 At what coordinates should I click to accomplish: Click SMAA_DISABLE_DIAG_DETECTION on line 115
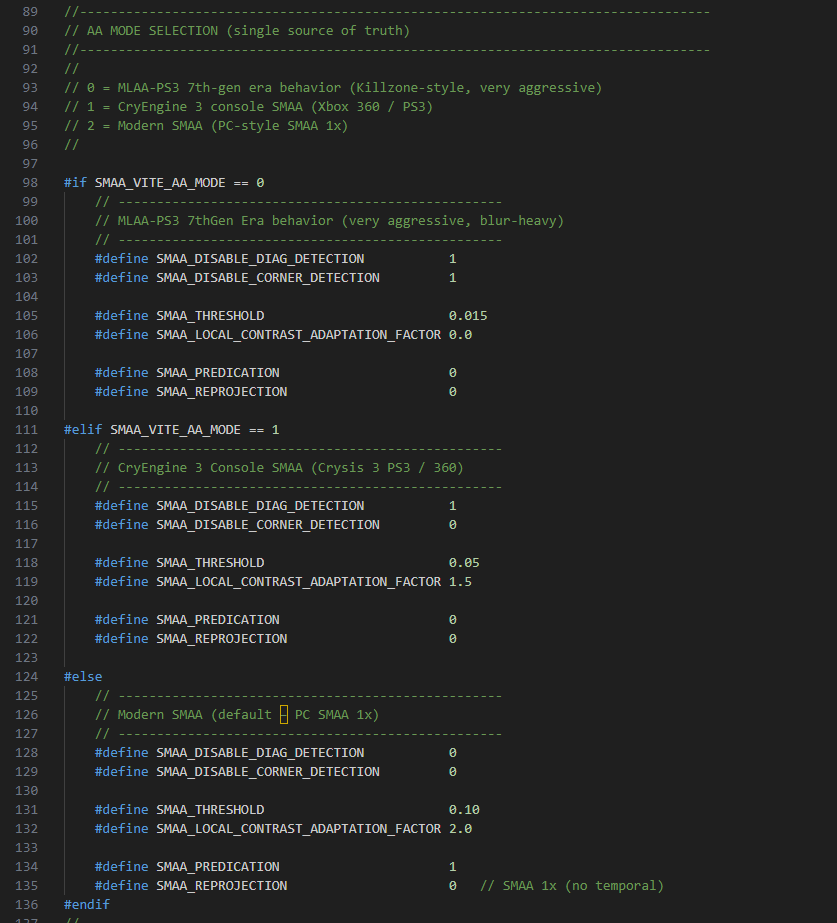260,506
